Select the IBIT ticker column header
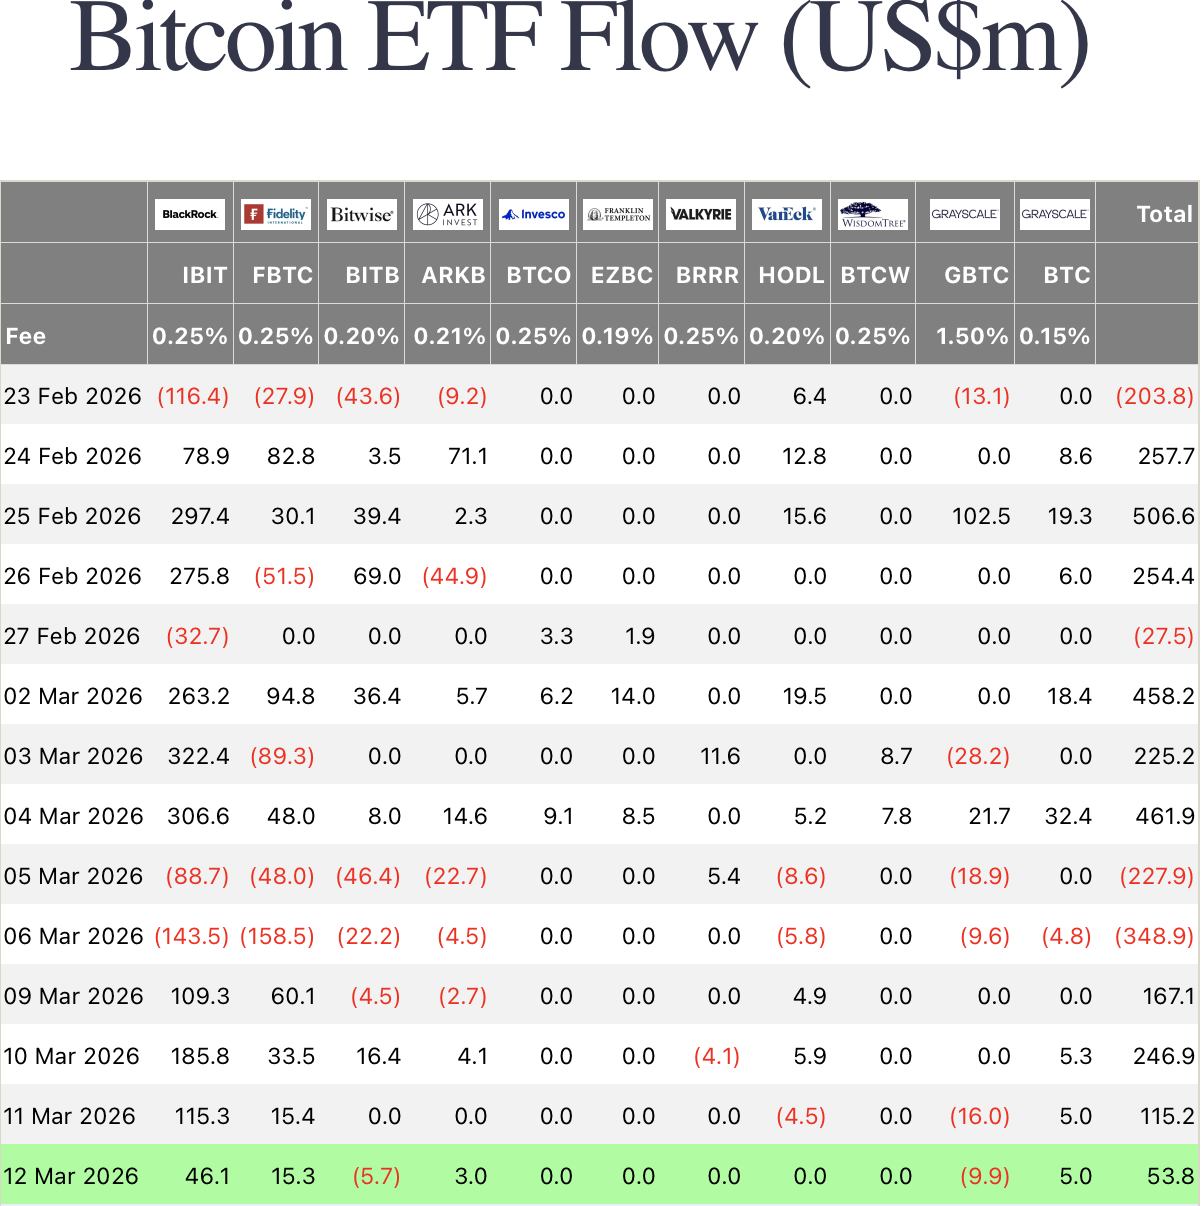 click(204, 275)
